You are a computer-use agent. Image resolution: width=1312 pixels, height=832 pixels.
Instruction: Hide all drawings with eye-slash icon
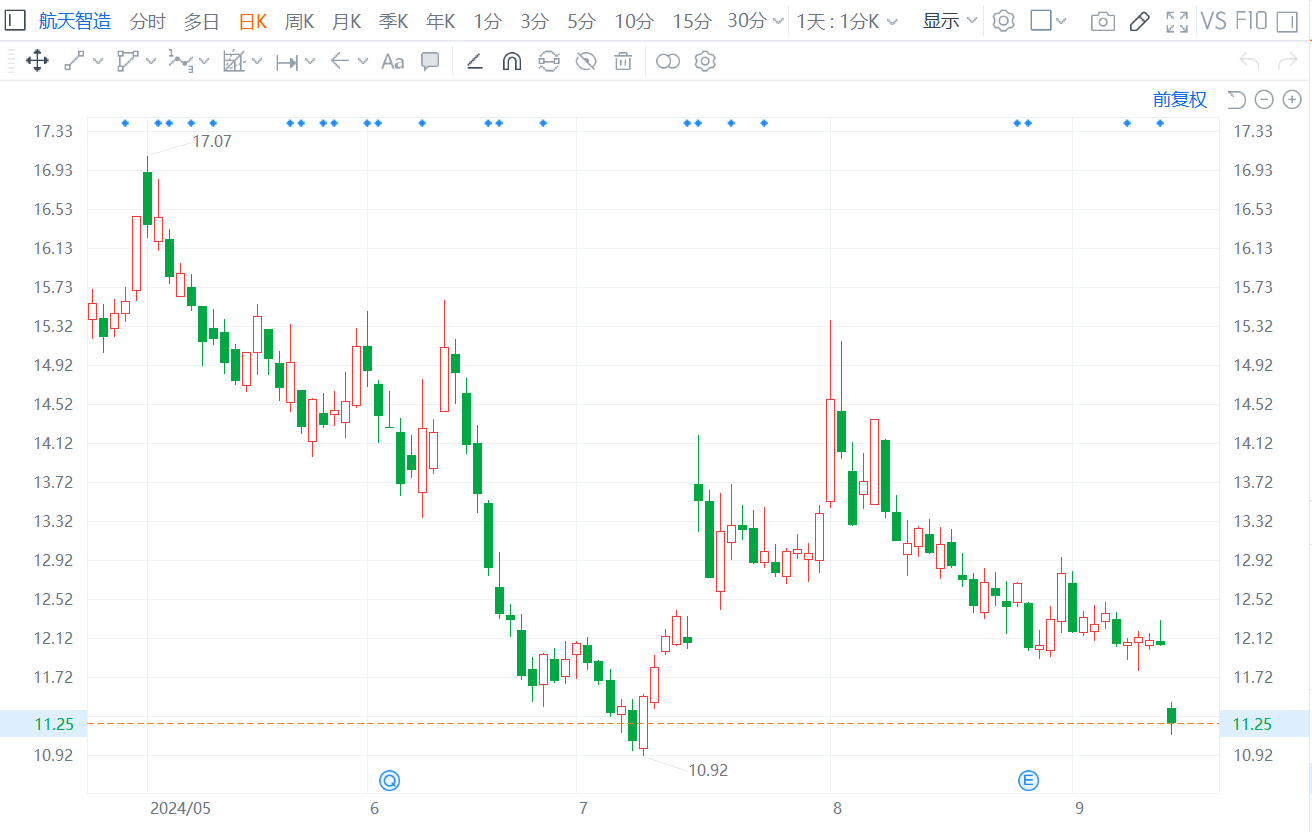[586, 62]
